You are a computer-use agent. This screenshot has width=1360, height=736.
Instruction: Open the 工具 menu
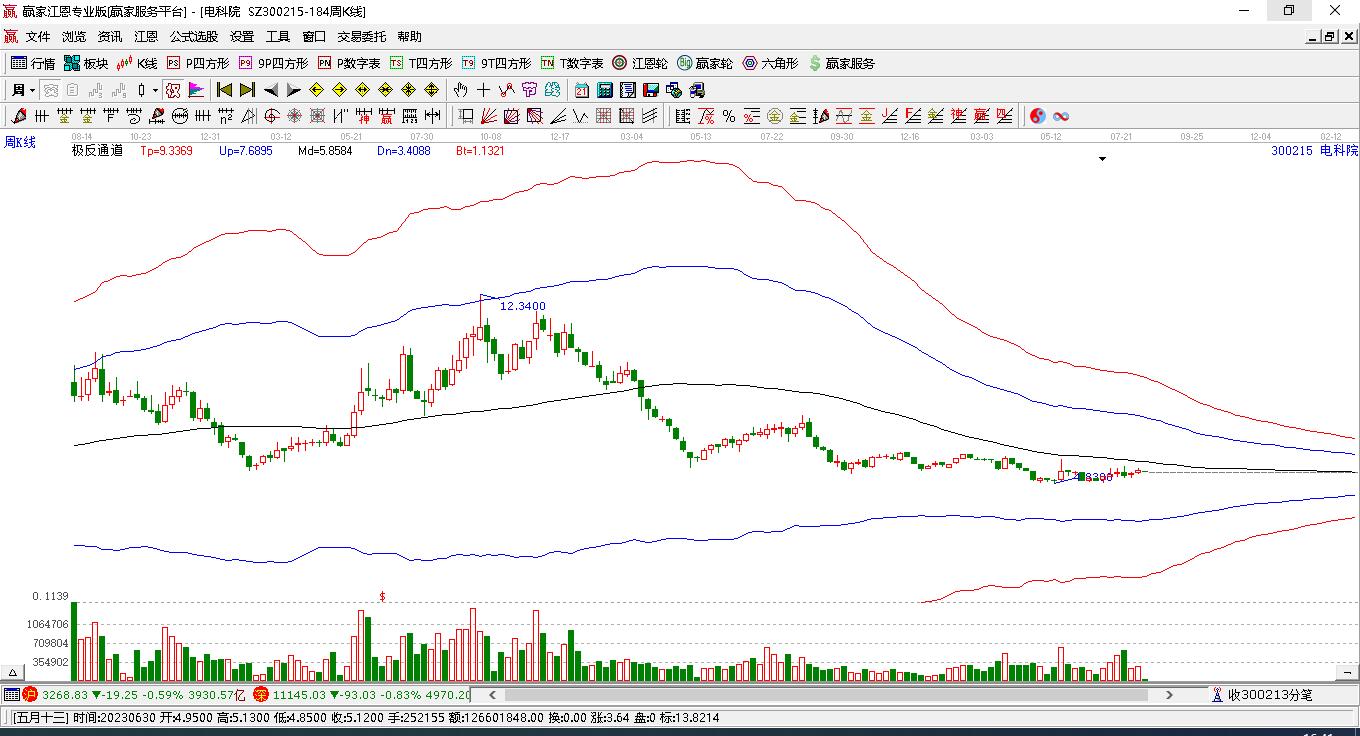click(278, 37)
